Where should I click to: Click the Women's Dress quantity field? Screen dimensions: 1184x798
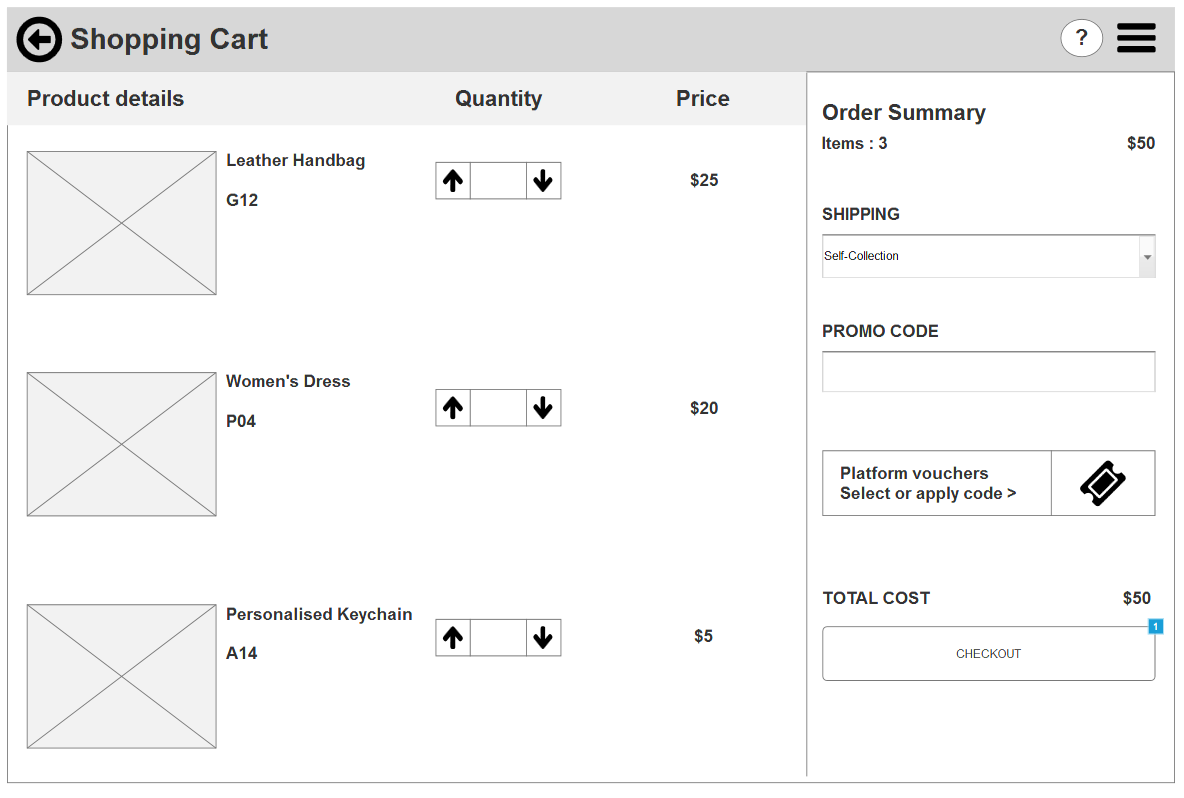pos(498,408)
